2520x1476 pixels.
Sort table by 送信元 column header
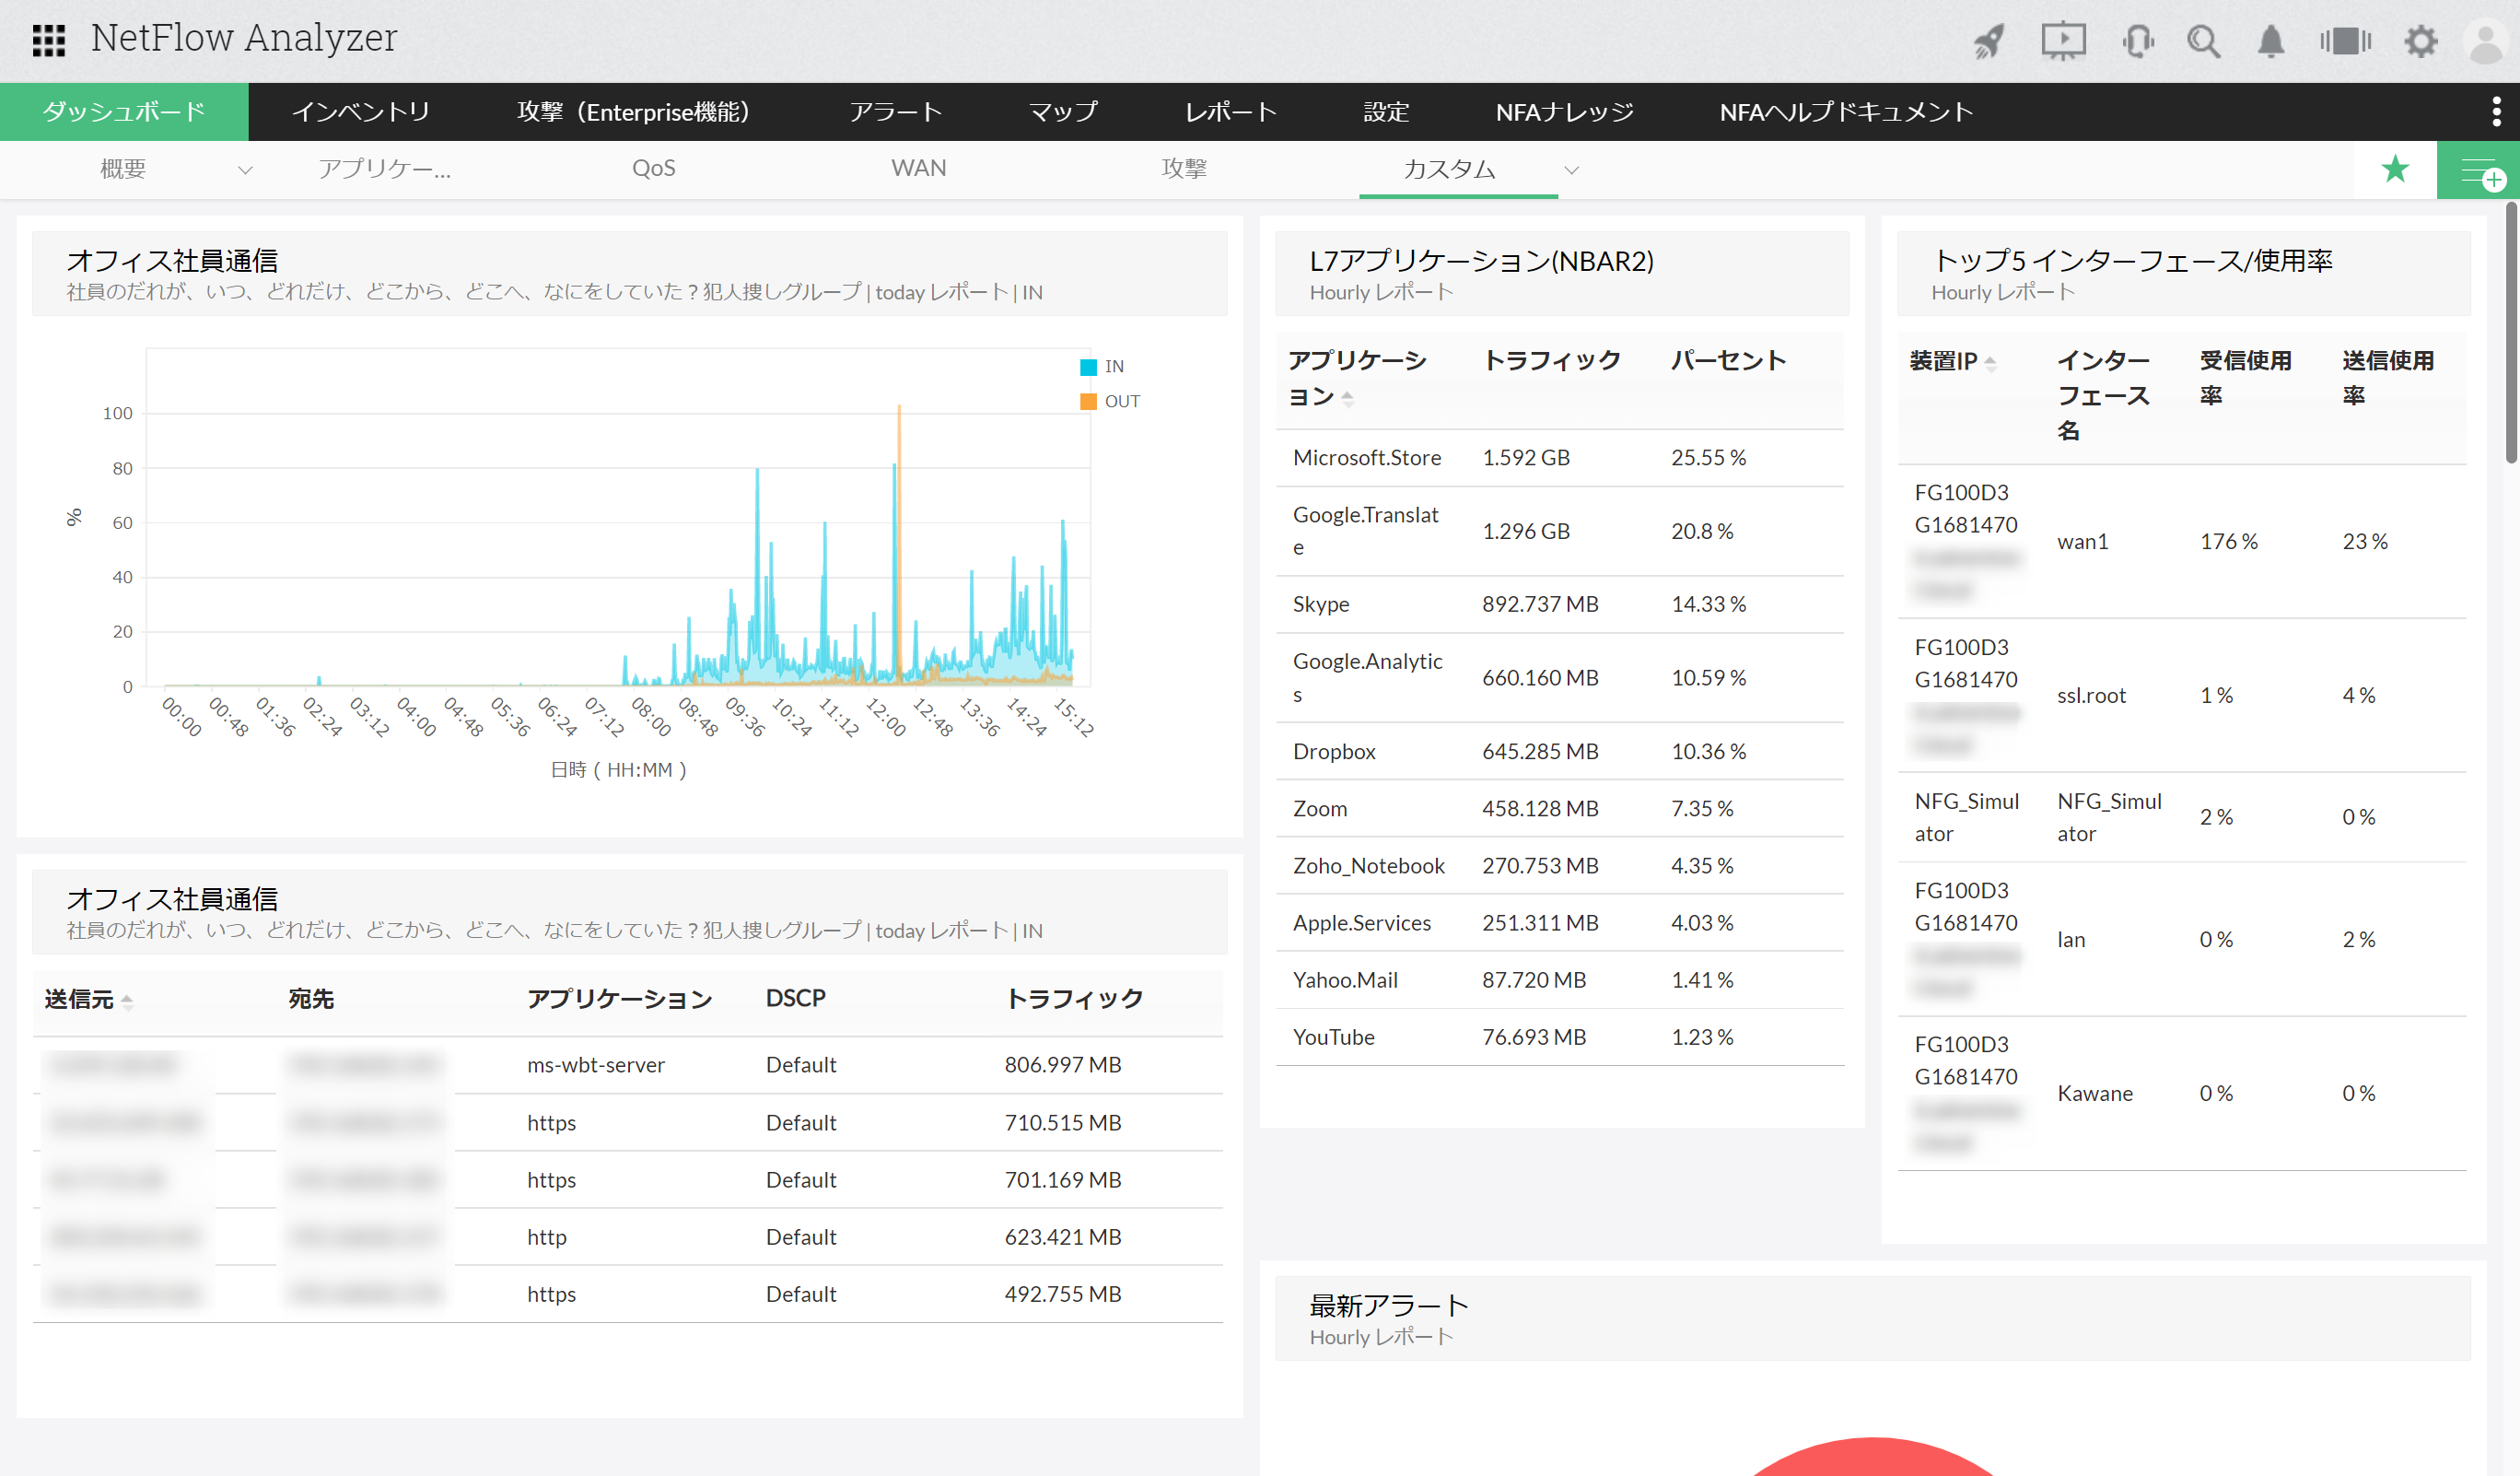coord(80,998)
